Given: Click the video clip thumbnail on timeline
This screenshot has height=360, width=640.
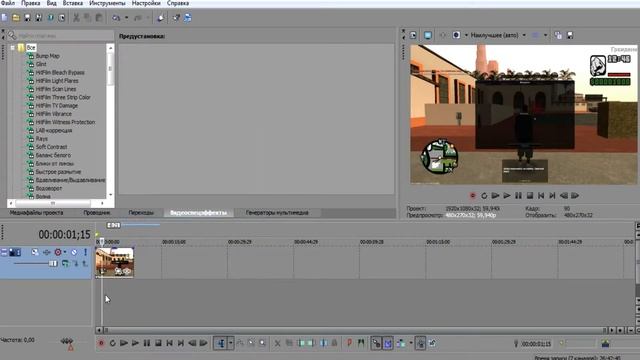Looking at the screenshot, I should click(115, 262).
